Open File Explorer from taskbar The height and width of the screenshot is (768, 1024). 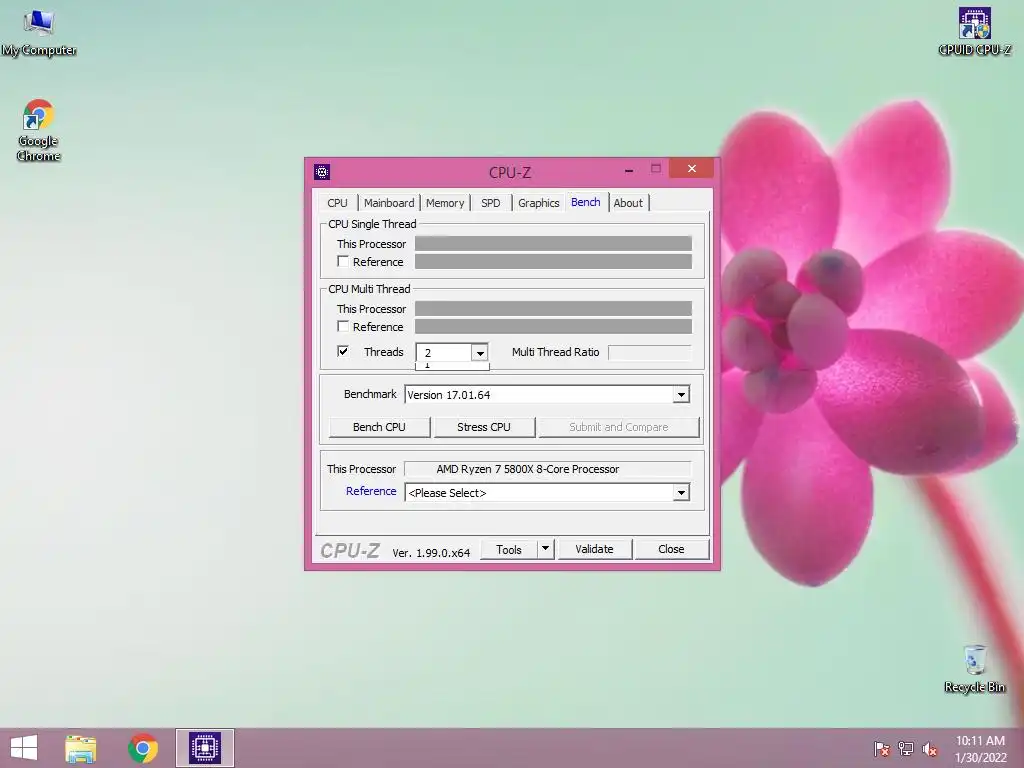point(80,748)
